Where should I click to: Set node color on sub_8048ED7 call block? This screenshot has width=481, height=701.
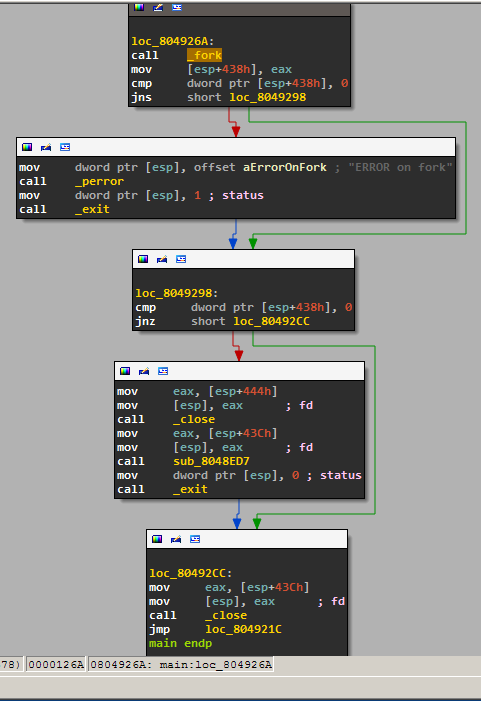tap(125, 371)
